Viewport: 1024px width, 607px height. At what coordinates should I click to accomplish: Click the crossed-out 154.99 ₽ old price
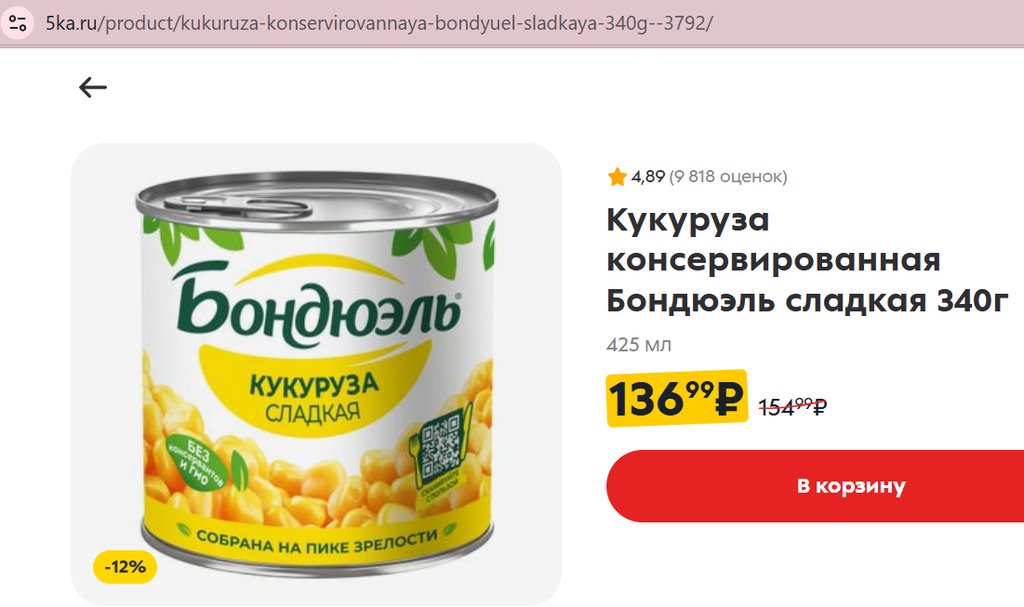(x=793, y=407)
